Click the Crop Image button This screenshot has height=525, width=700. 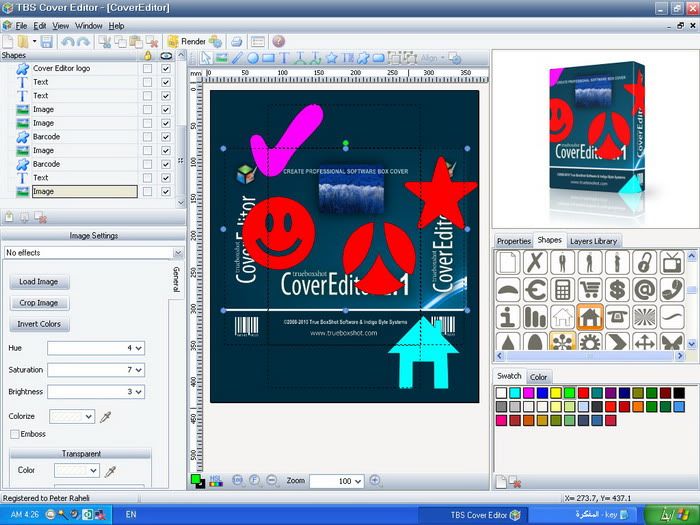[39, 303]
